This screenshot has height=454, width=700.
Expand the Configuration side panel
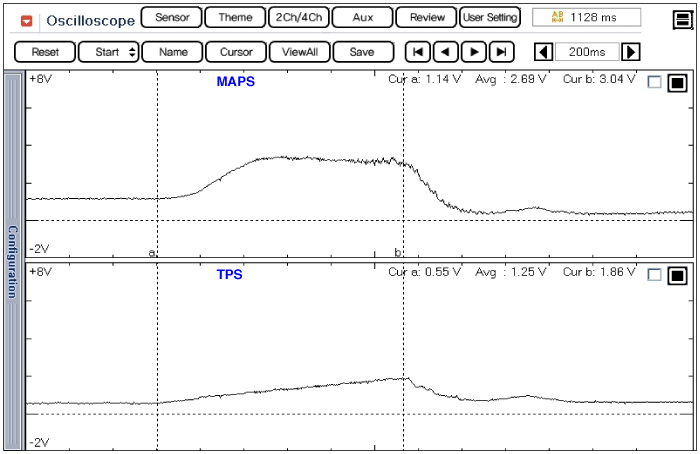pos(12,262)
